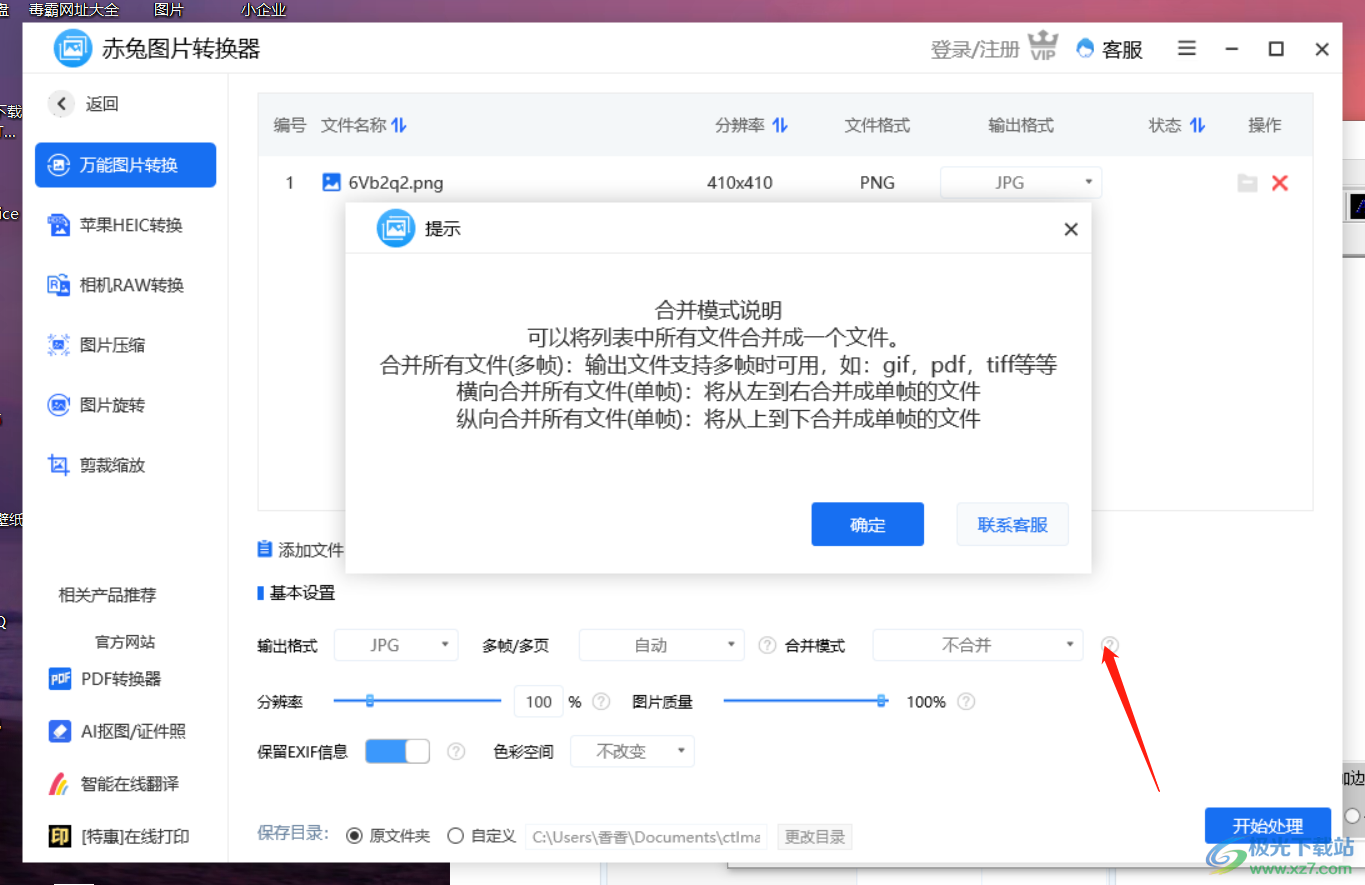Click the VIP crown icon
Image resolution: width=1365 pixels, height=885 pixels.
(x=1043, y=46)
